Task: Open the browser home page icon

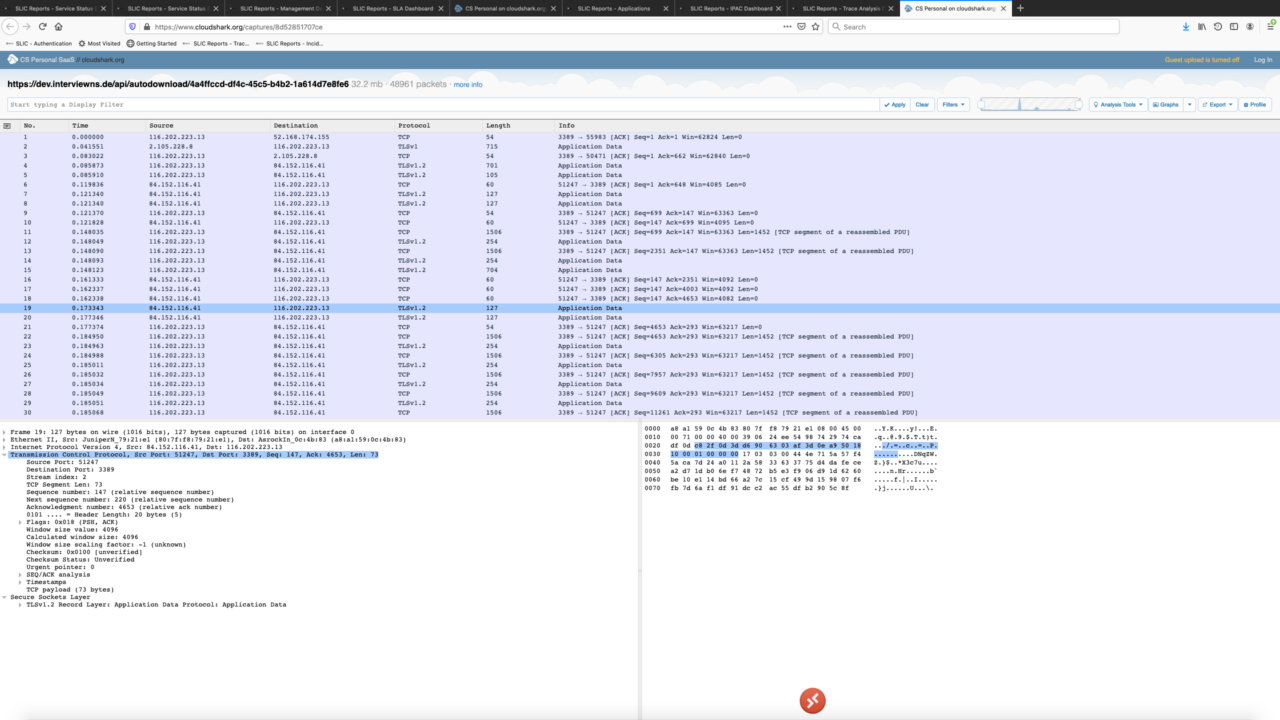Action: (x=59, y=26)
